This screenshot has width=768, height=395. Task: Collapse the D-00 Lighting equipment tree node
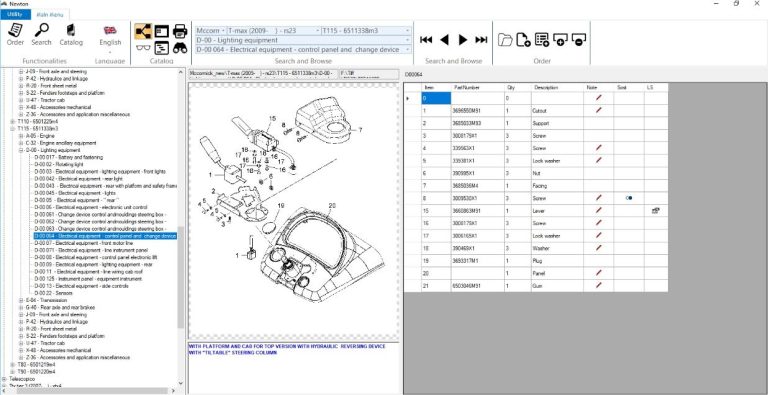tap(22, 150)
